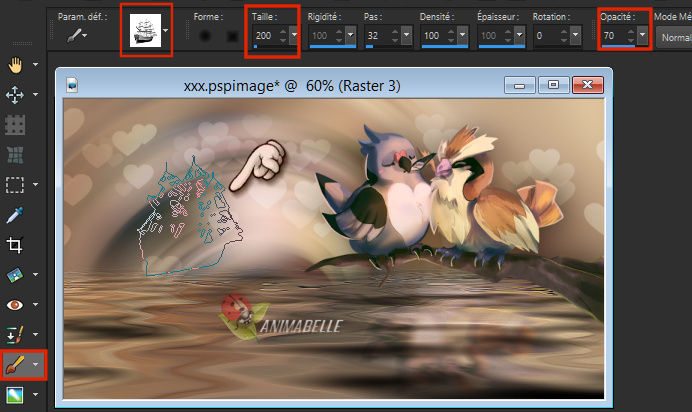Screen dimensions: 692x412
Task: Open the Densité slider dropdown
Action: click(463, 34)
